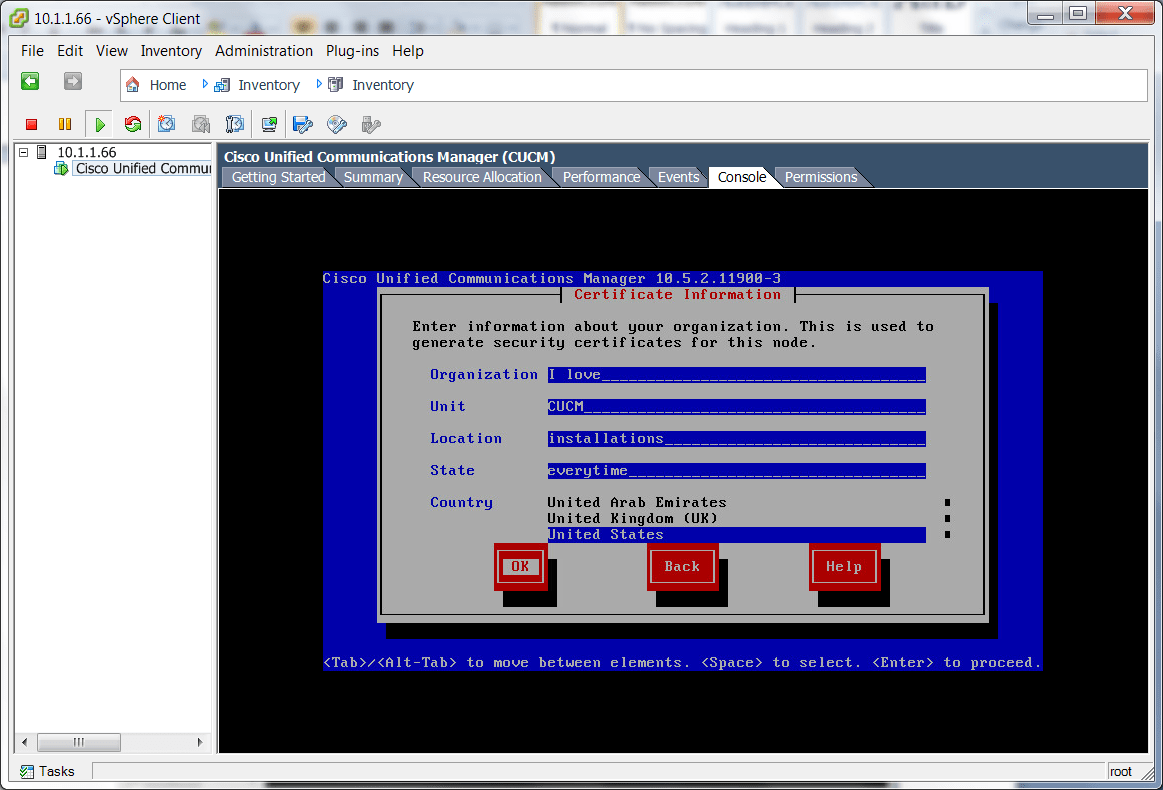Click the Location field containing 'installations'
Screen dimensions: 1163x790
pyautogui.click(x=737, y=438)
